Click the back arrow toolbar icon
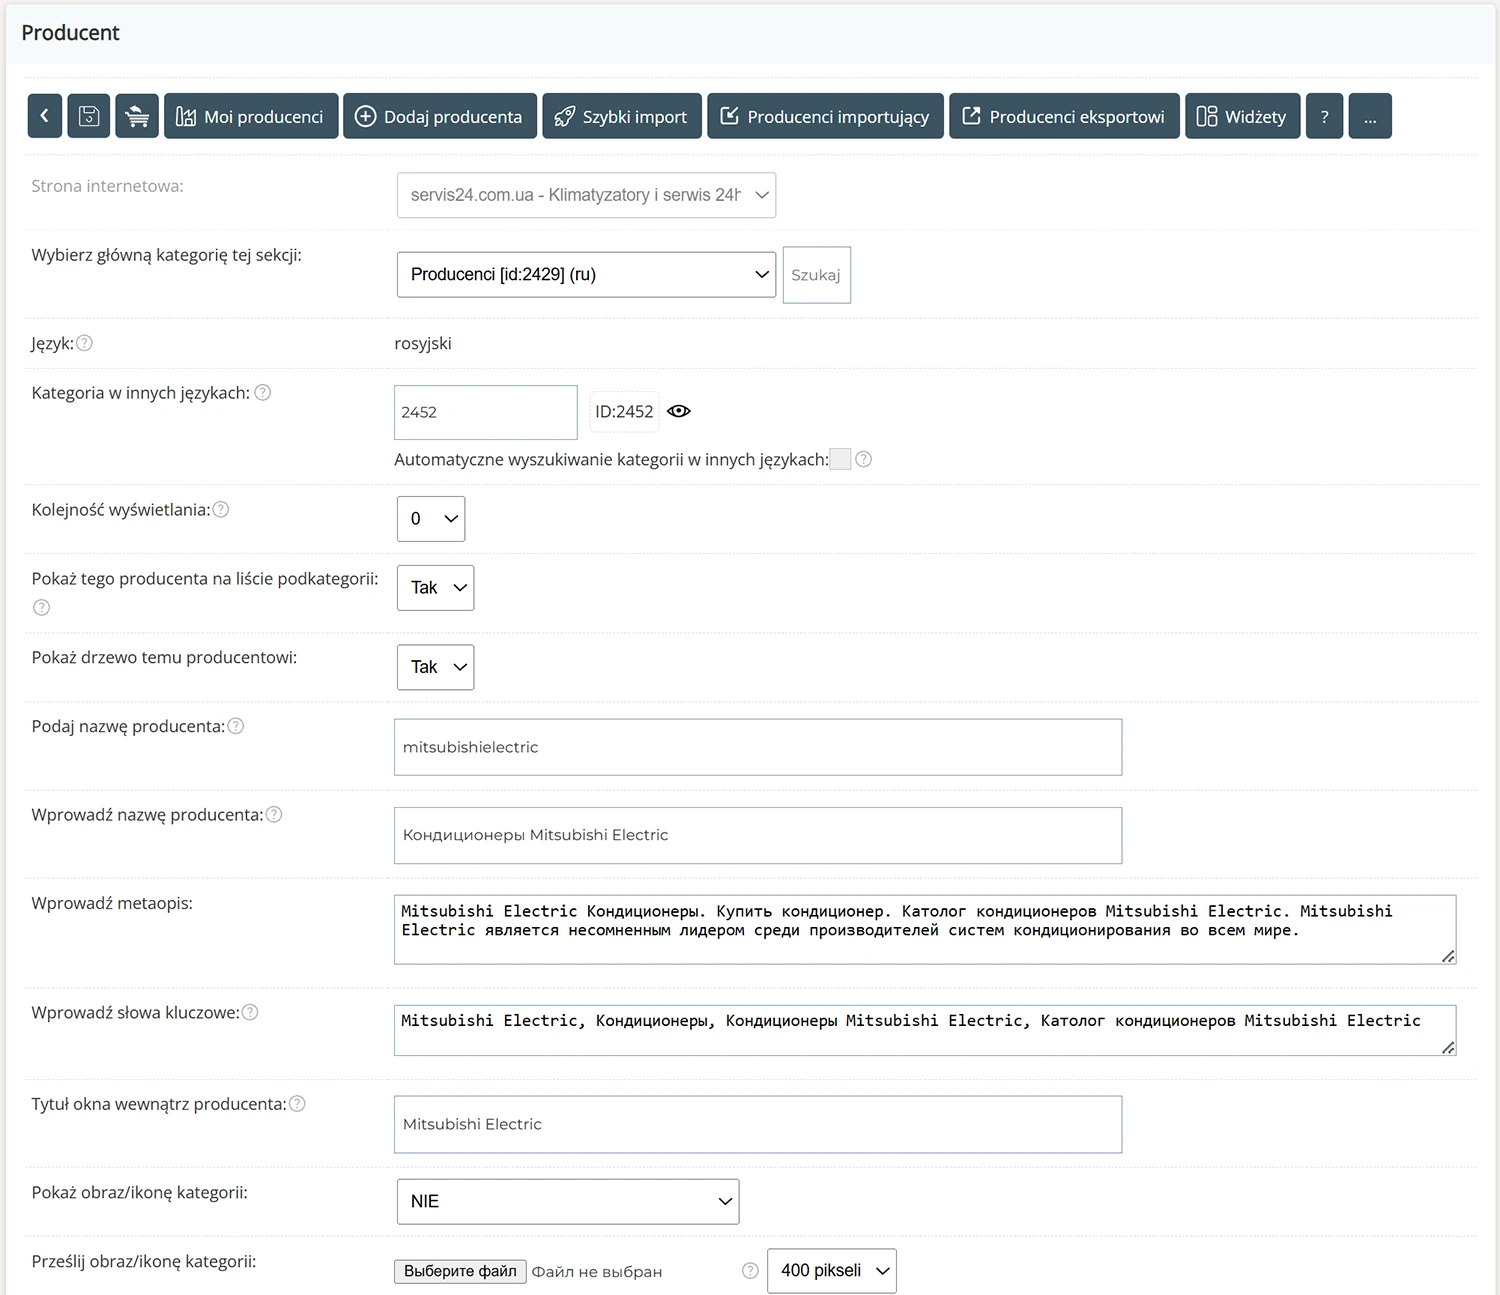 click(44, 116)
